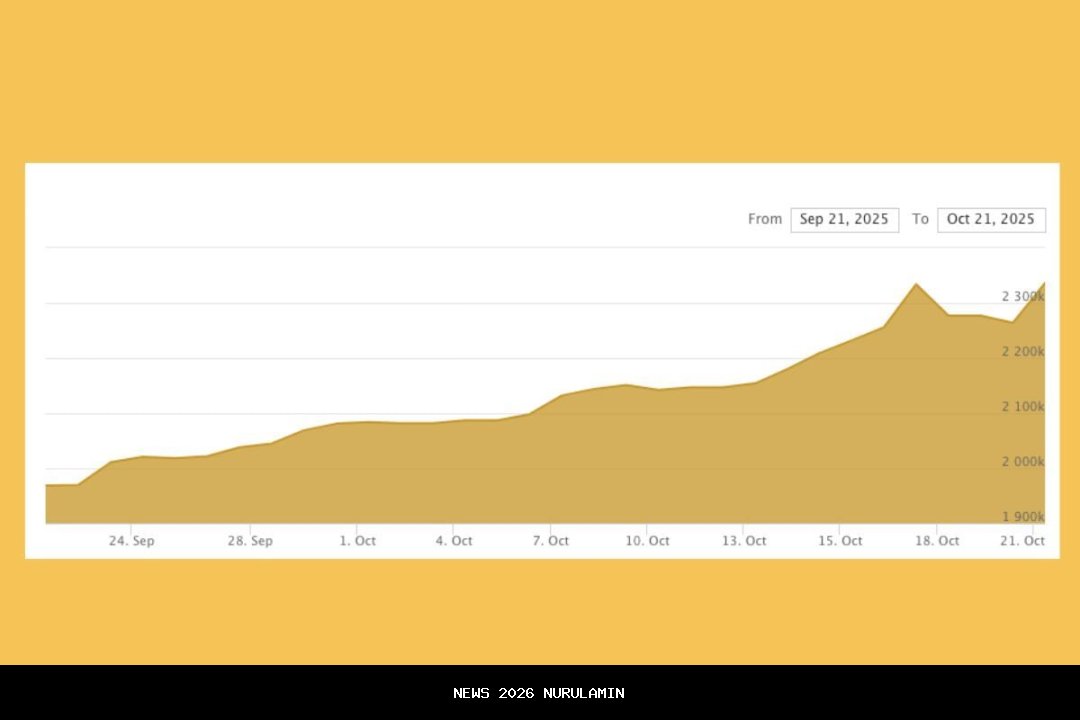Select the 4. Oct axis tick label

point(453,541)
